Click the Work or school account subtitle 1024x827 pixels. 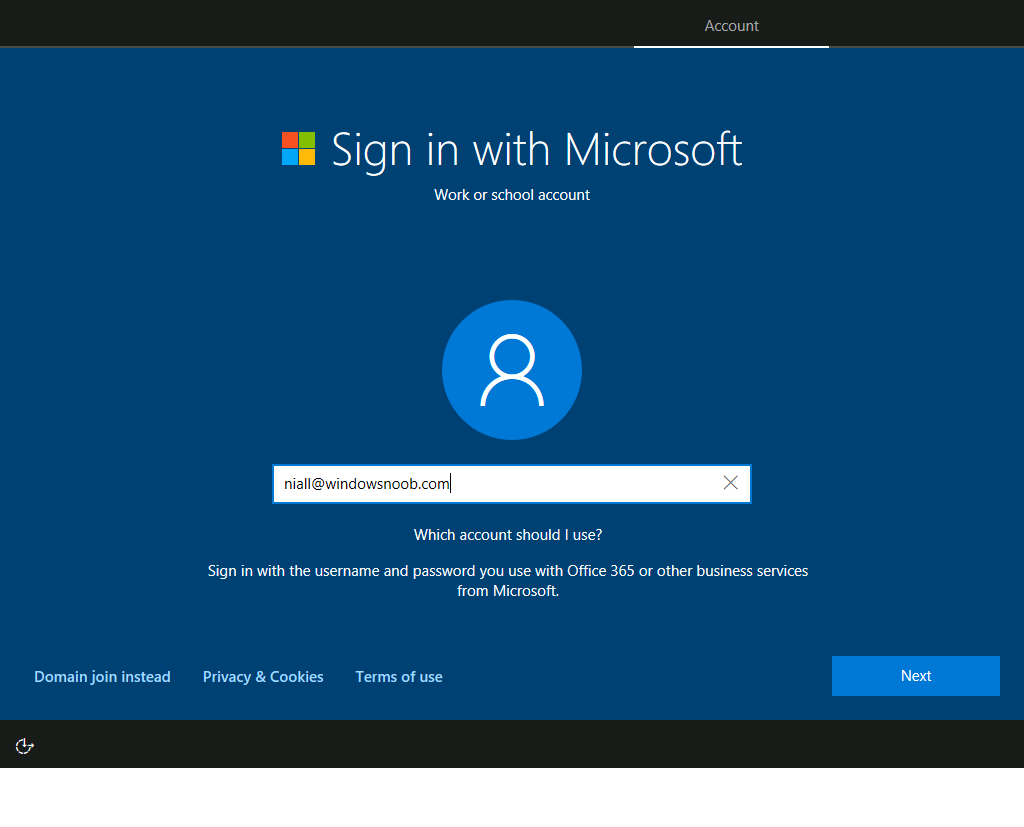[x=512, y=195]
